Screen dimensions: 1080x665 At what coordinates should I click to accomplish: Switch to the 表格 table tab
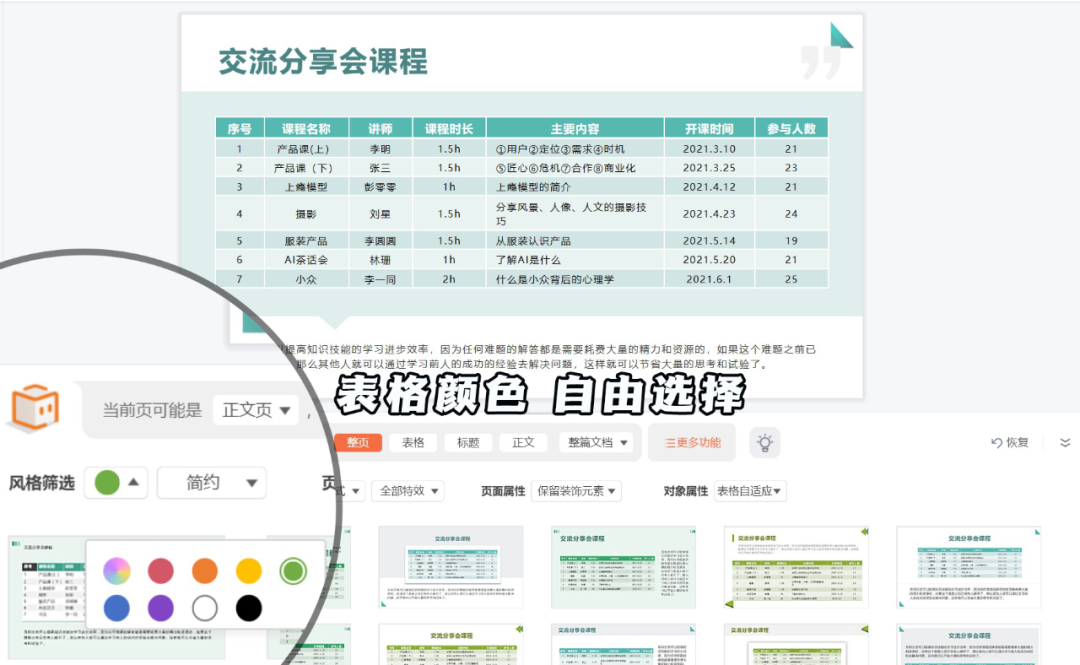coord(411,442)
